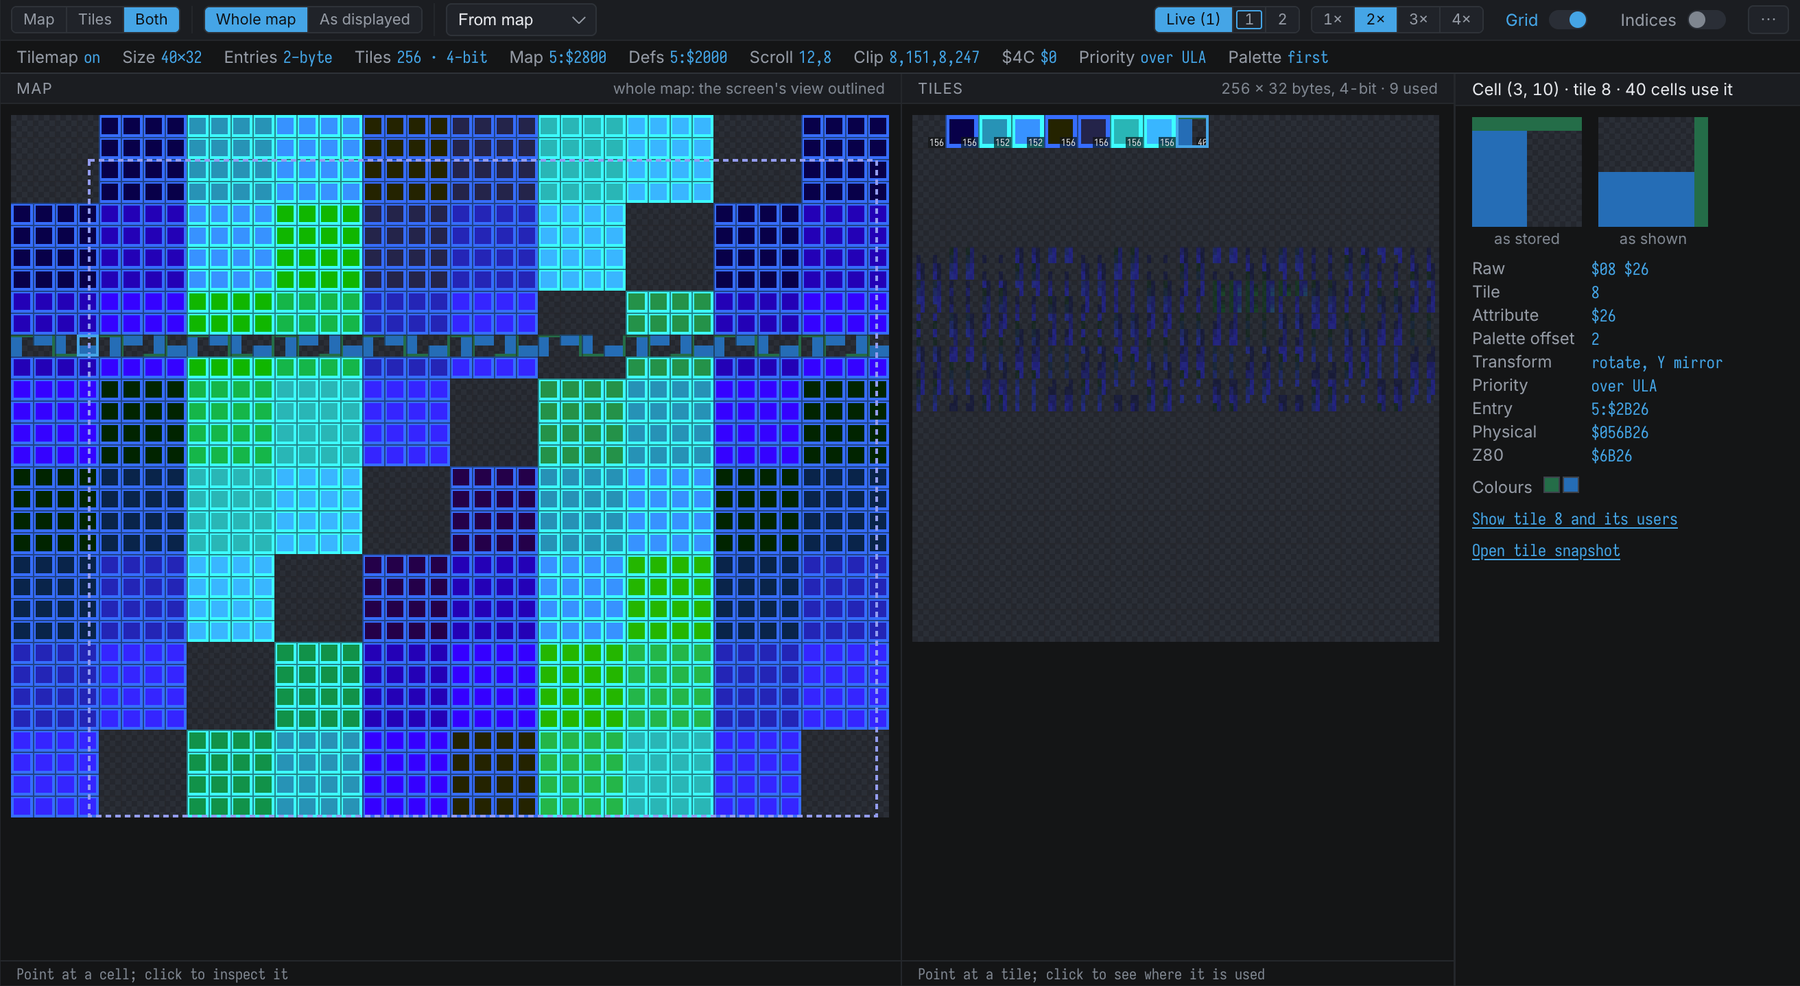Viewport: 1800px width, 986px height.
Task: Click the Palette offset value 2
Action: [x=1595, y=339]
